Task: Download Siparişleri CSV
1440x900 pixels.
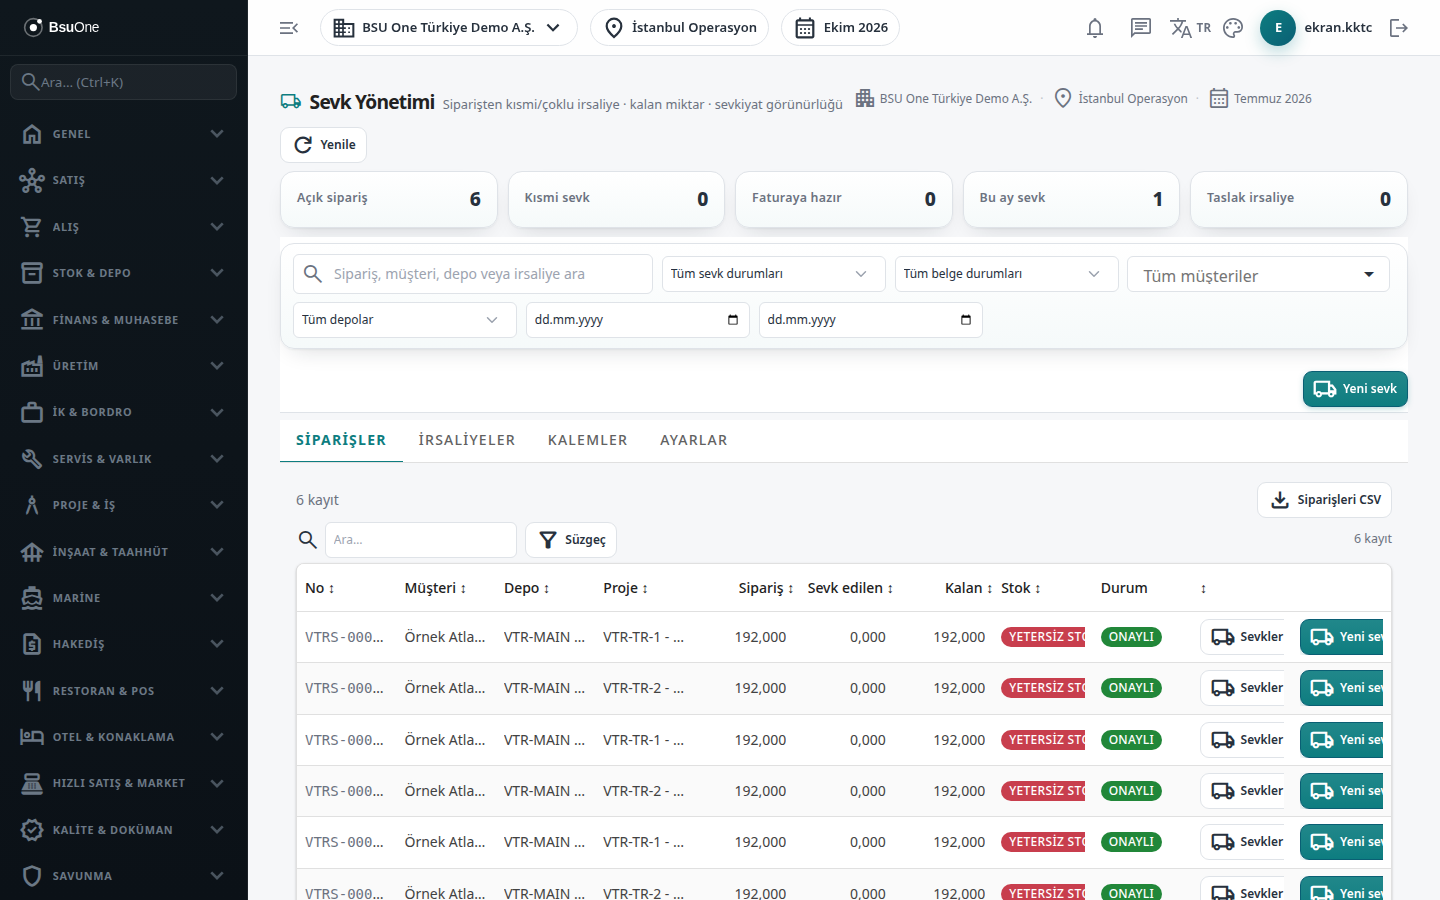Action: [x=1324, y=500]
